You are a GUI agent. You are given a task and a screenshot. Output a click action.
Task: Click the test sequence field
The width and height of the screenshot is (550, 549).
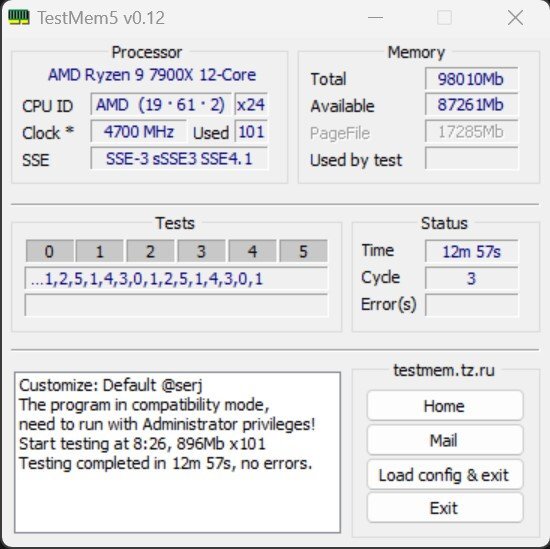(x=176, y=279)
